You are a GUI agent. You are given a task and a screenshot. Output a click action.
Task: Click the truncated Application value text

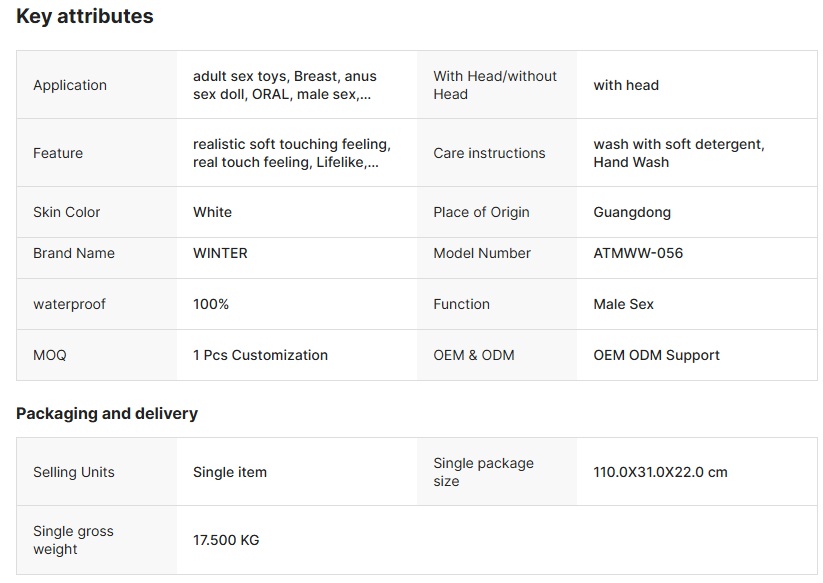pos(284,85)
